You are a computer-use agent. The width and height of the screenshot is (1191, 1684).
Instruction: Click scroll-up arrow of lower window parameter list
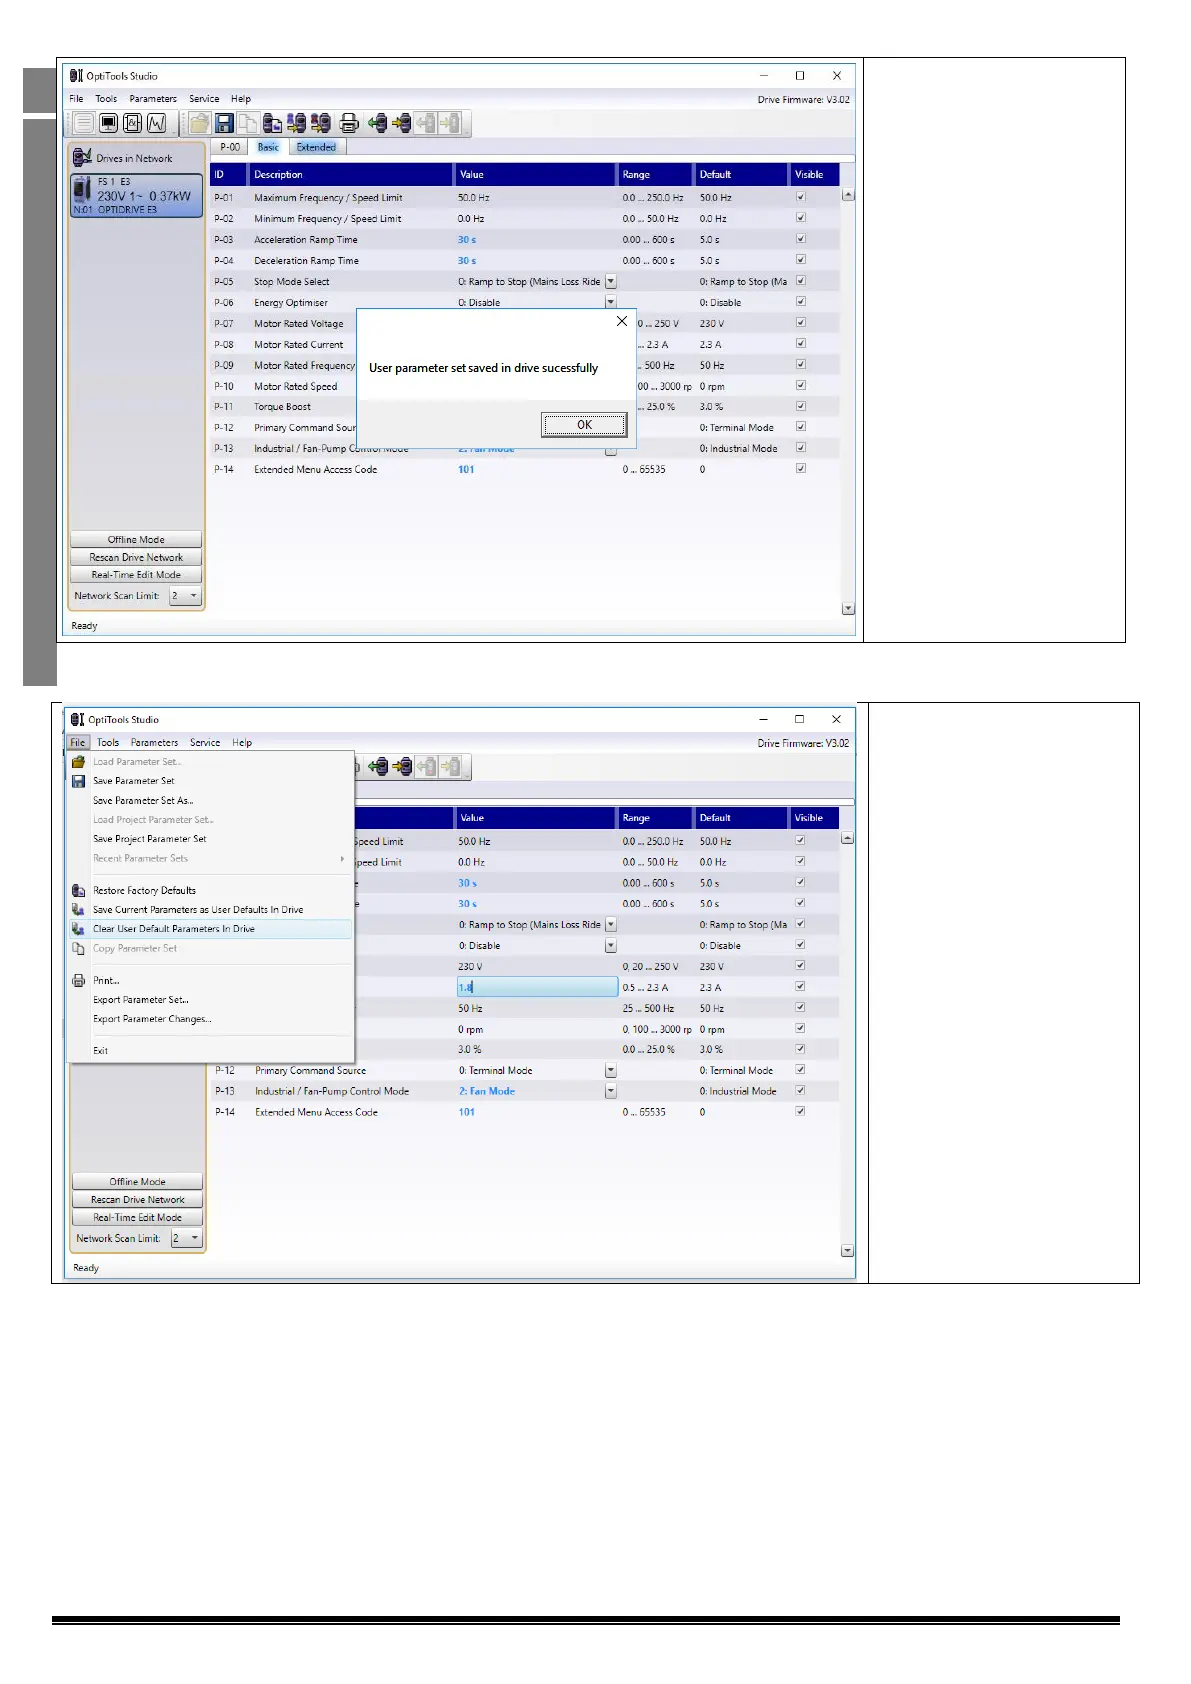pyautogui.click(x=847, y=838)
